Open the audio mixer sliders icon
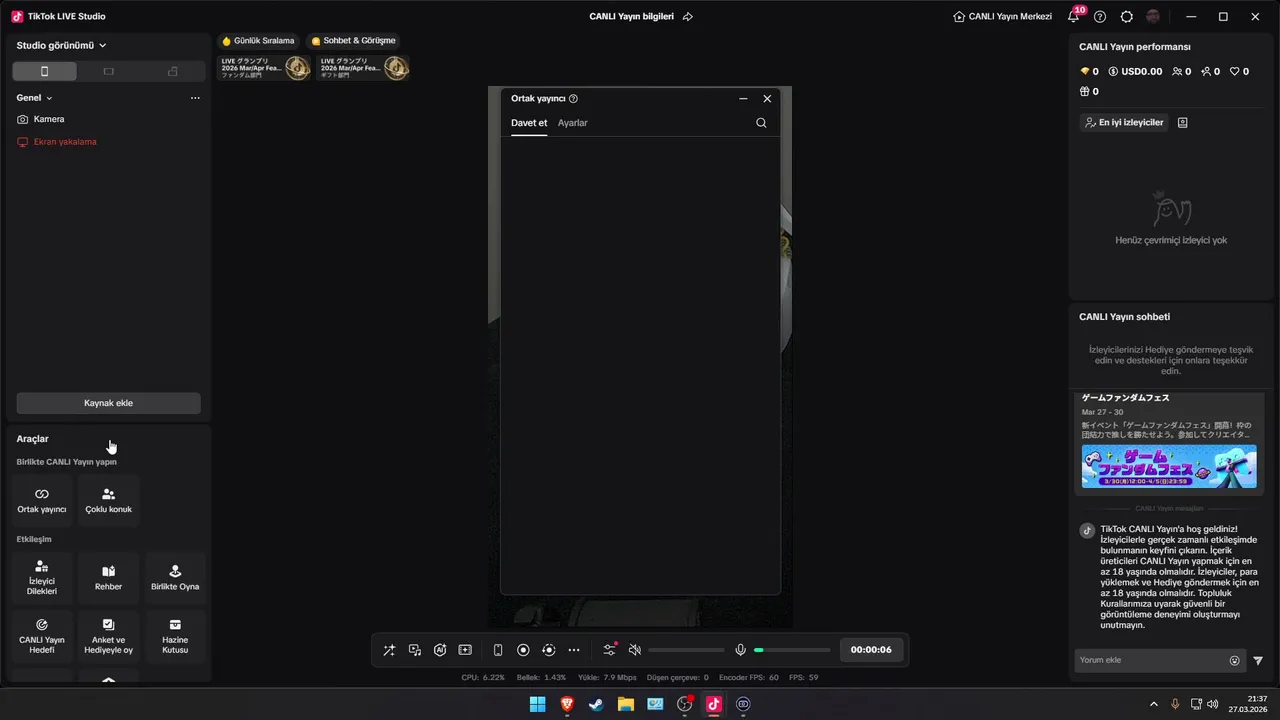The height and width of the screenshot is (720, 1280). [x=609, y=650]
